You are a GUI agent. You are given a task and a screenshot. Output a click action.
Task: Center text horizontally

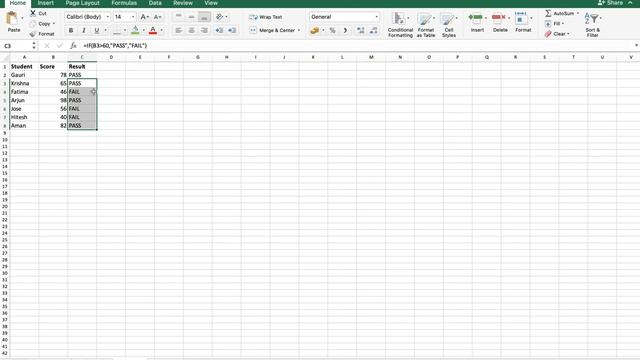[x=191, y=30]
